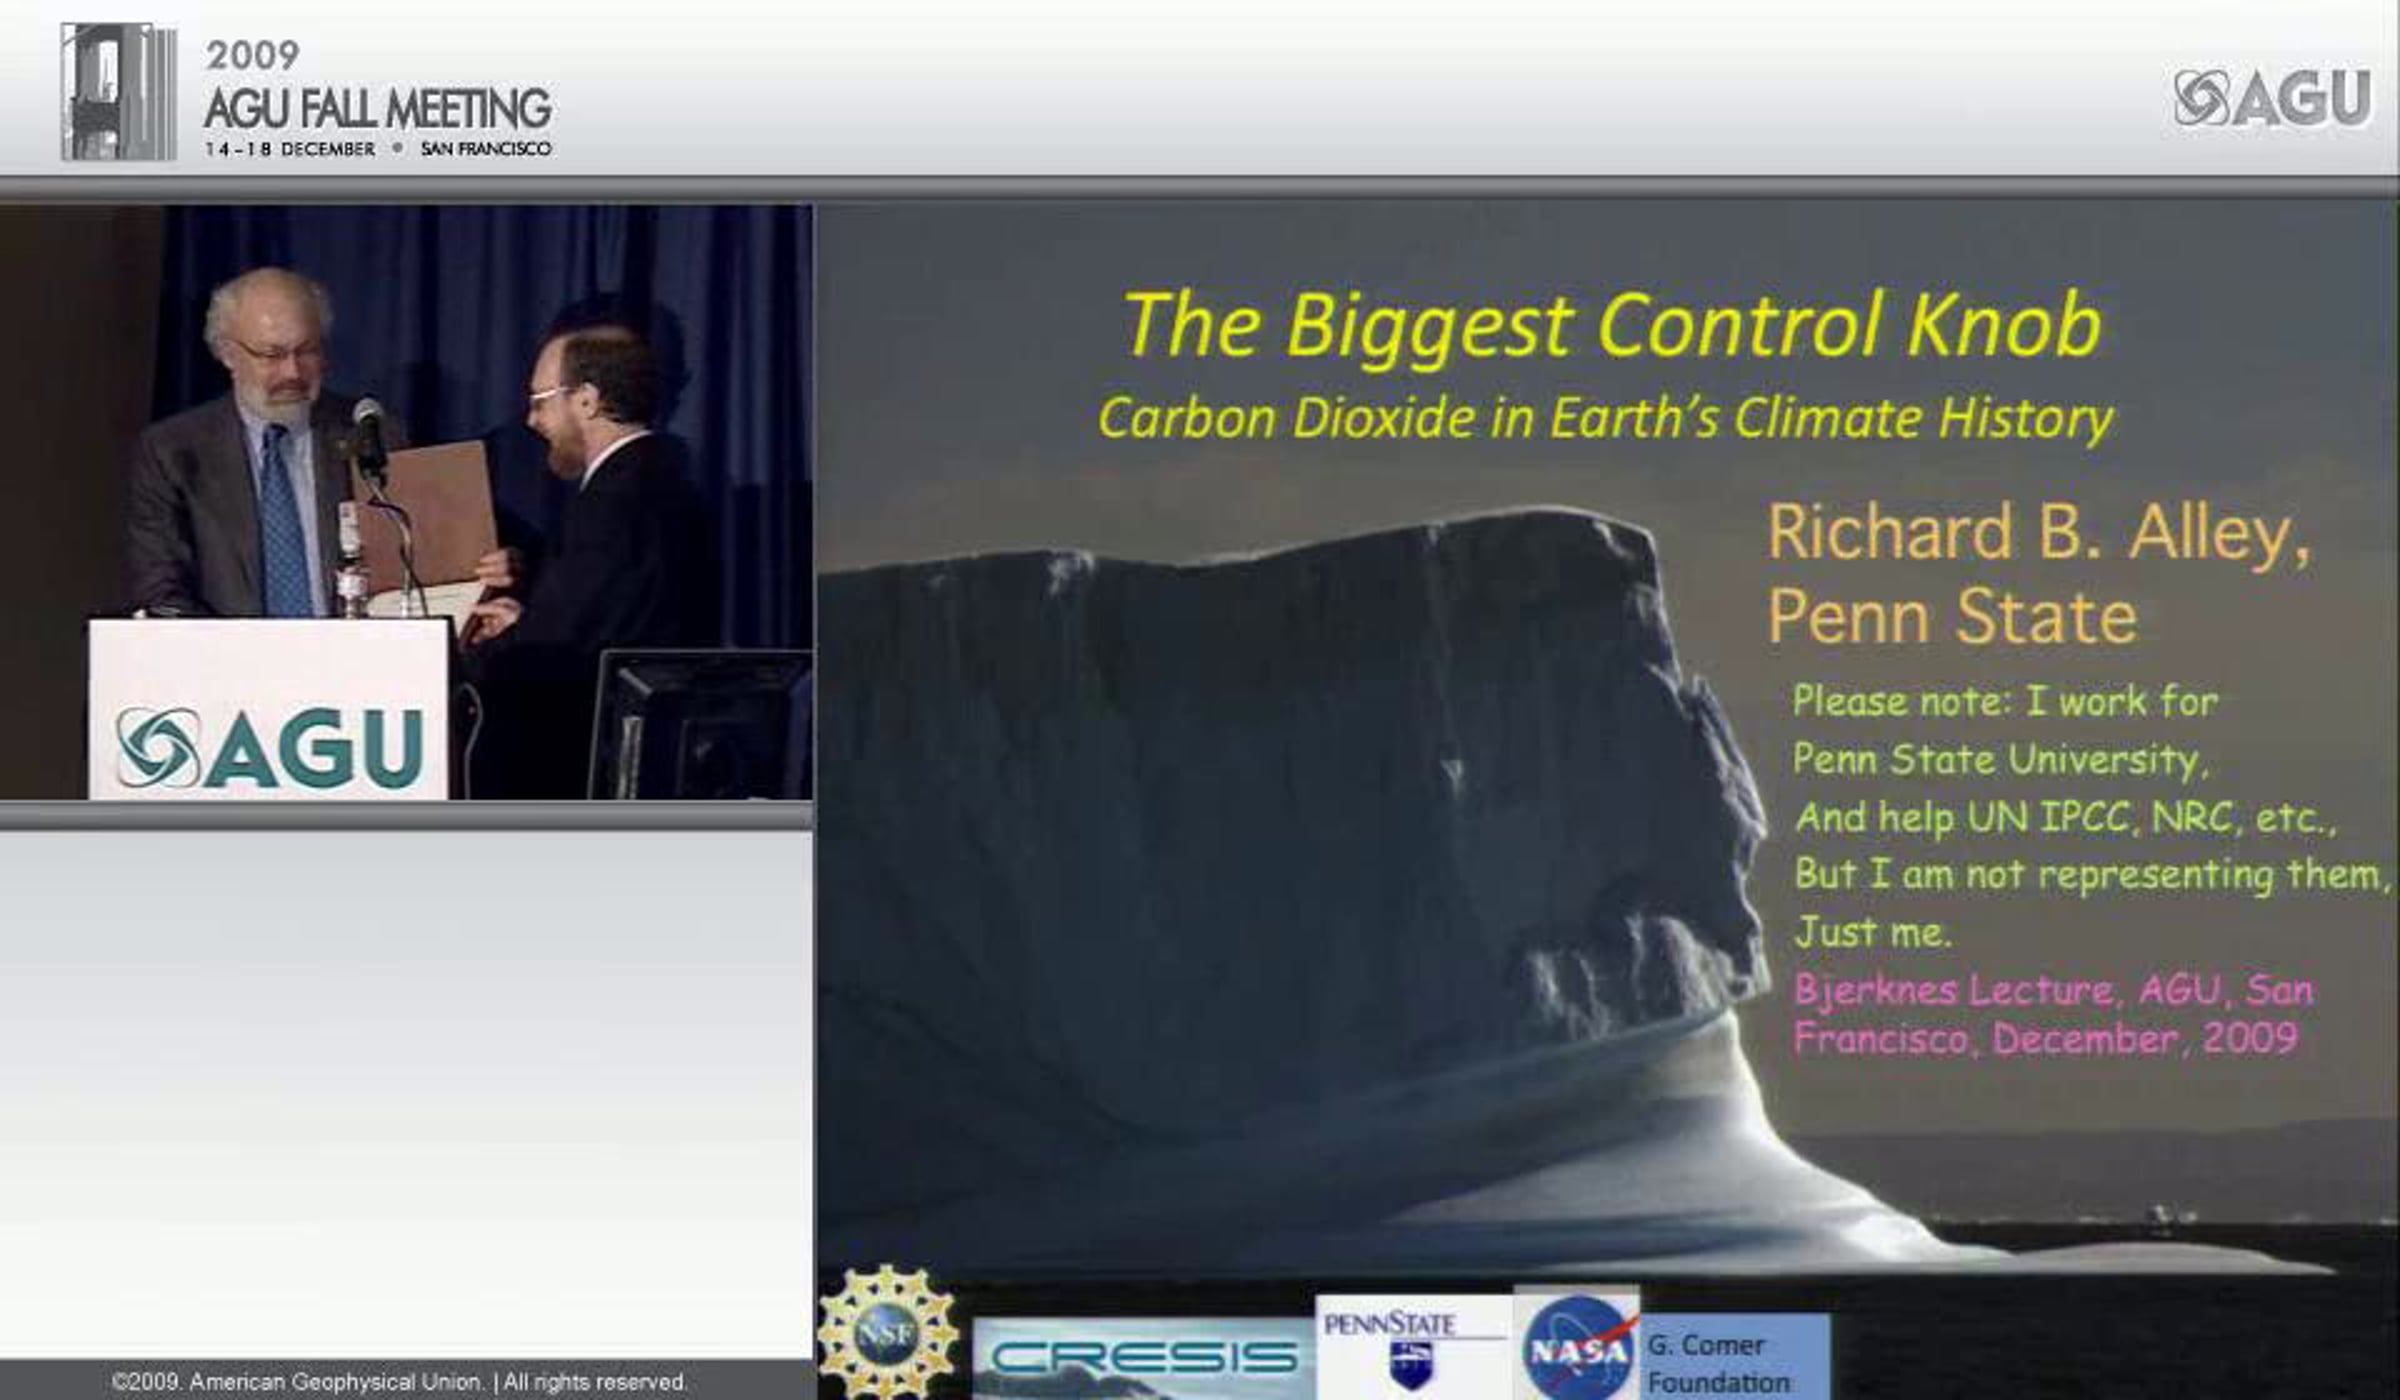Image resolution: width=2400 pixels, height=1400 pixels.
Task: Click the slide title "The Biggest Control Knob"
Action: coord(1612,326)
